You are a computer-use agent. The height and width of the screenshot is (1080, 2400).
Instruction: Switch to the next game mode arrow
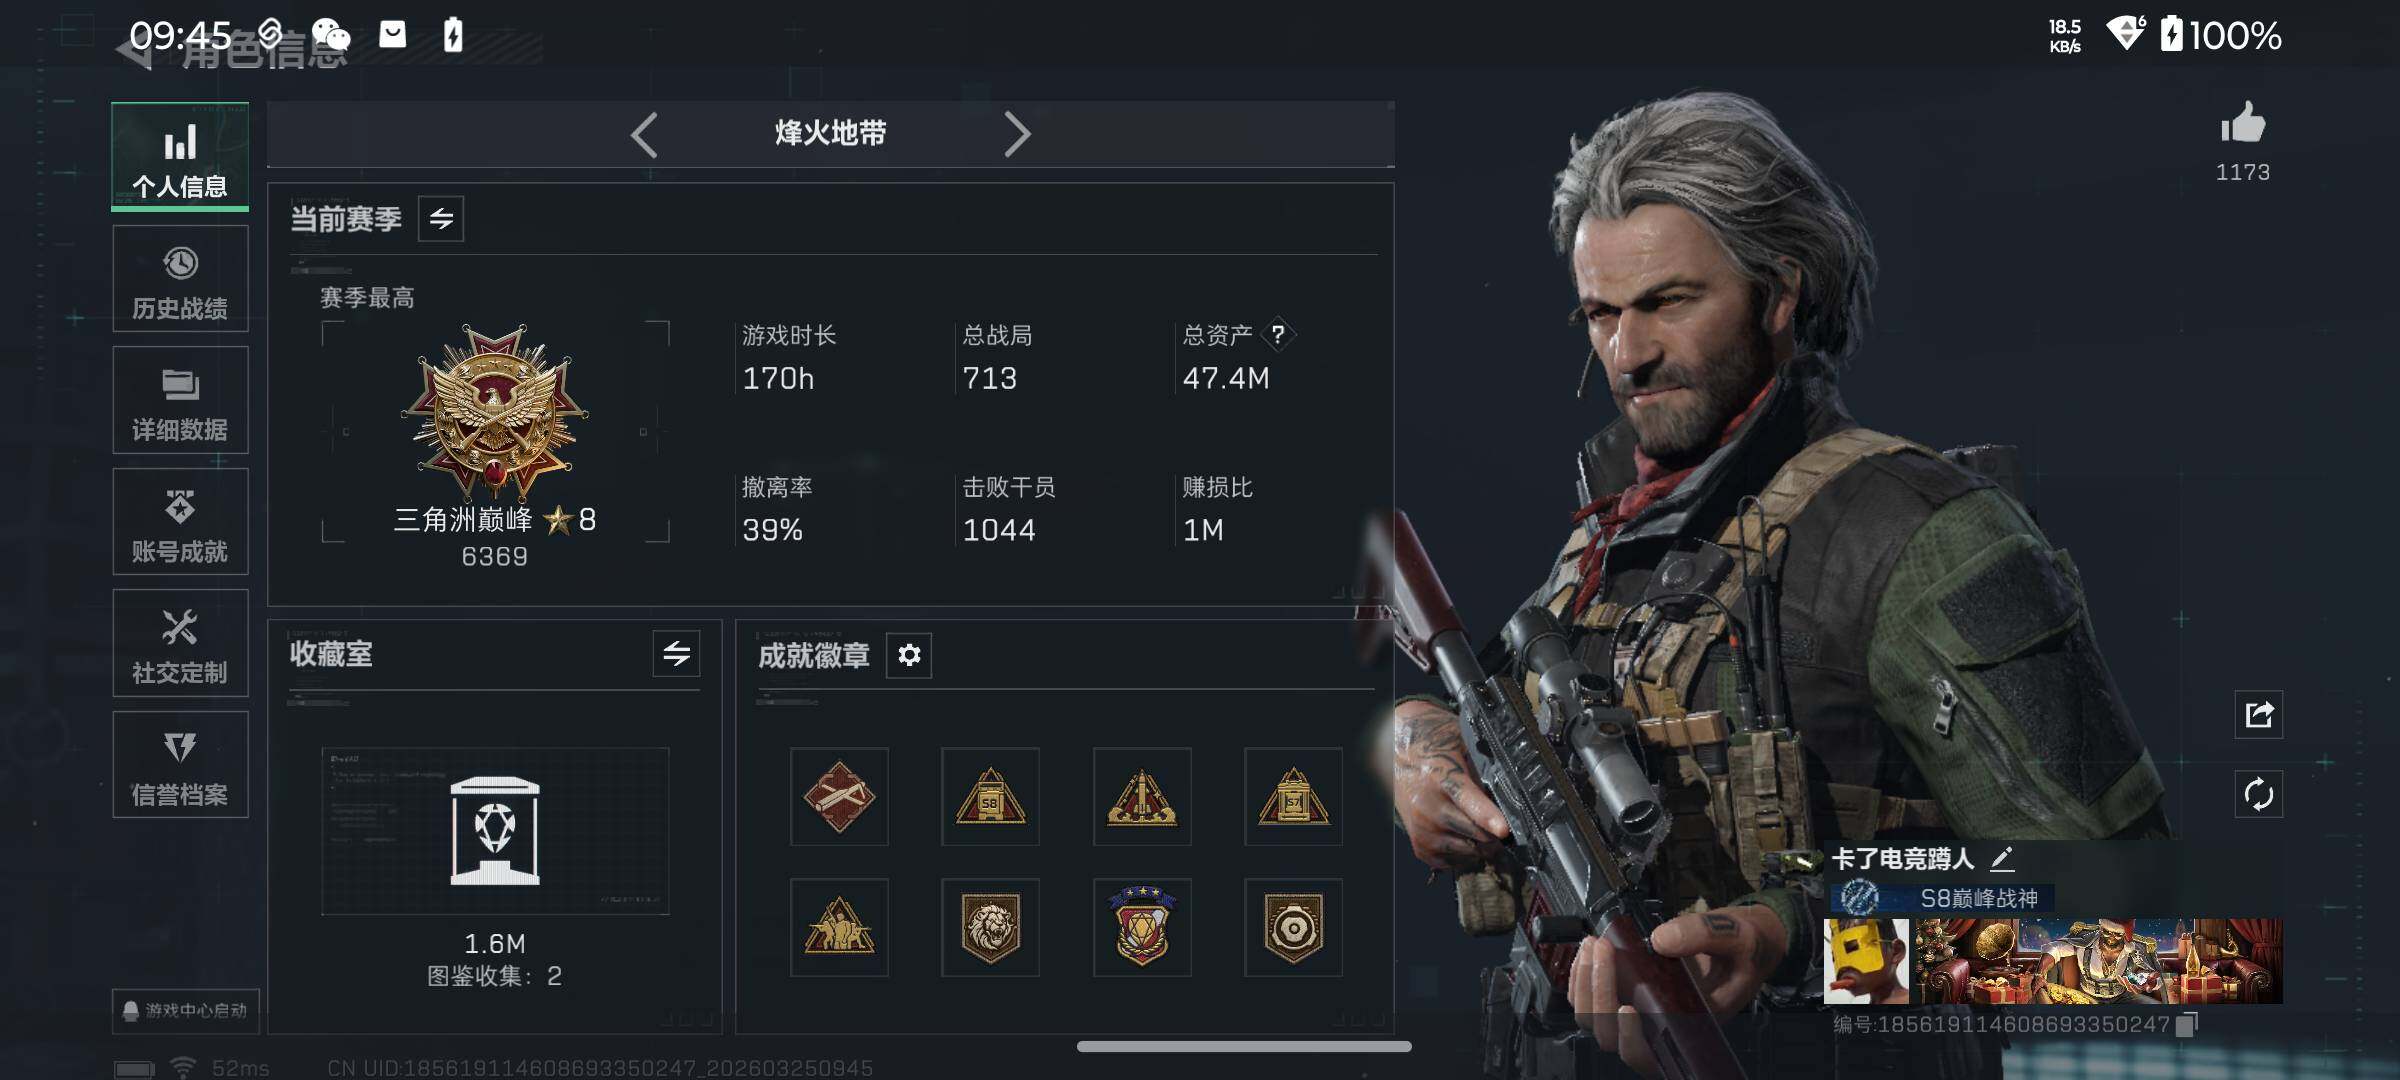click(x=1017, y=134)
